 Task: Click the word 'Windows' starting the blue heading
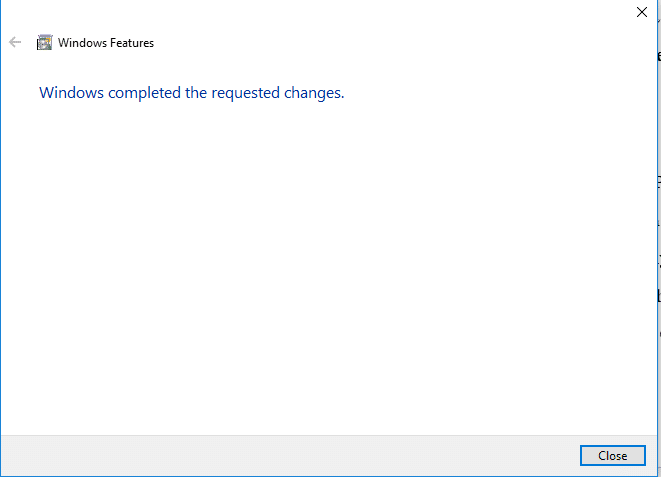[x=71, y=93]
